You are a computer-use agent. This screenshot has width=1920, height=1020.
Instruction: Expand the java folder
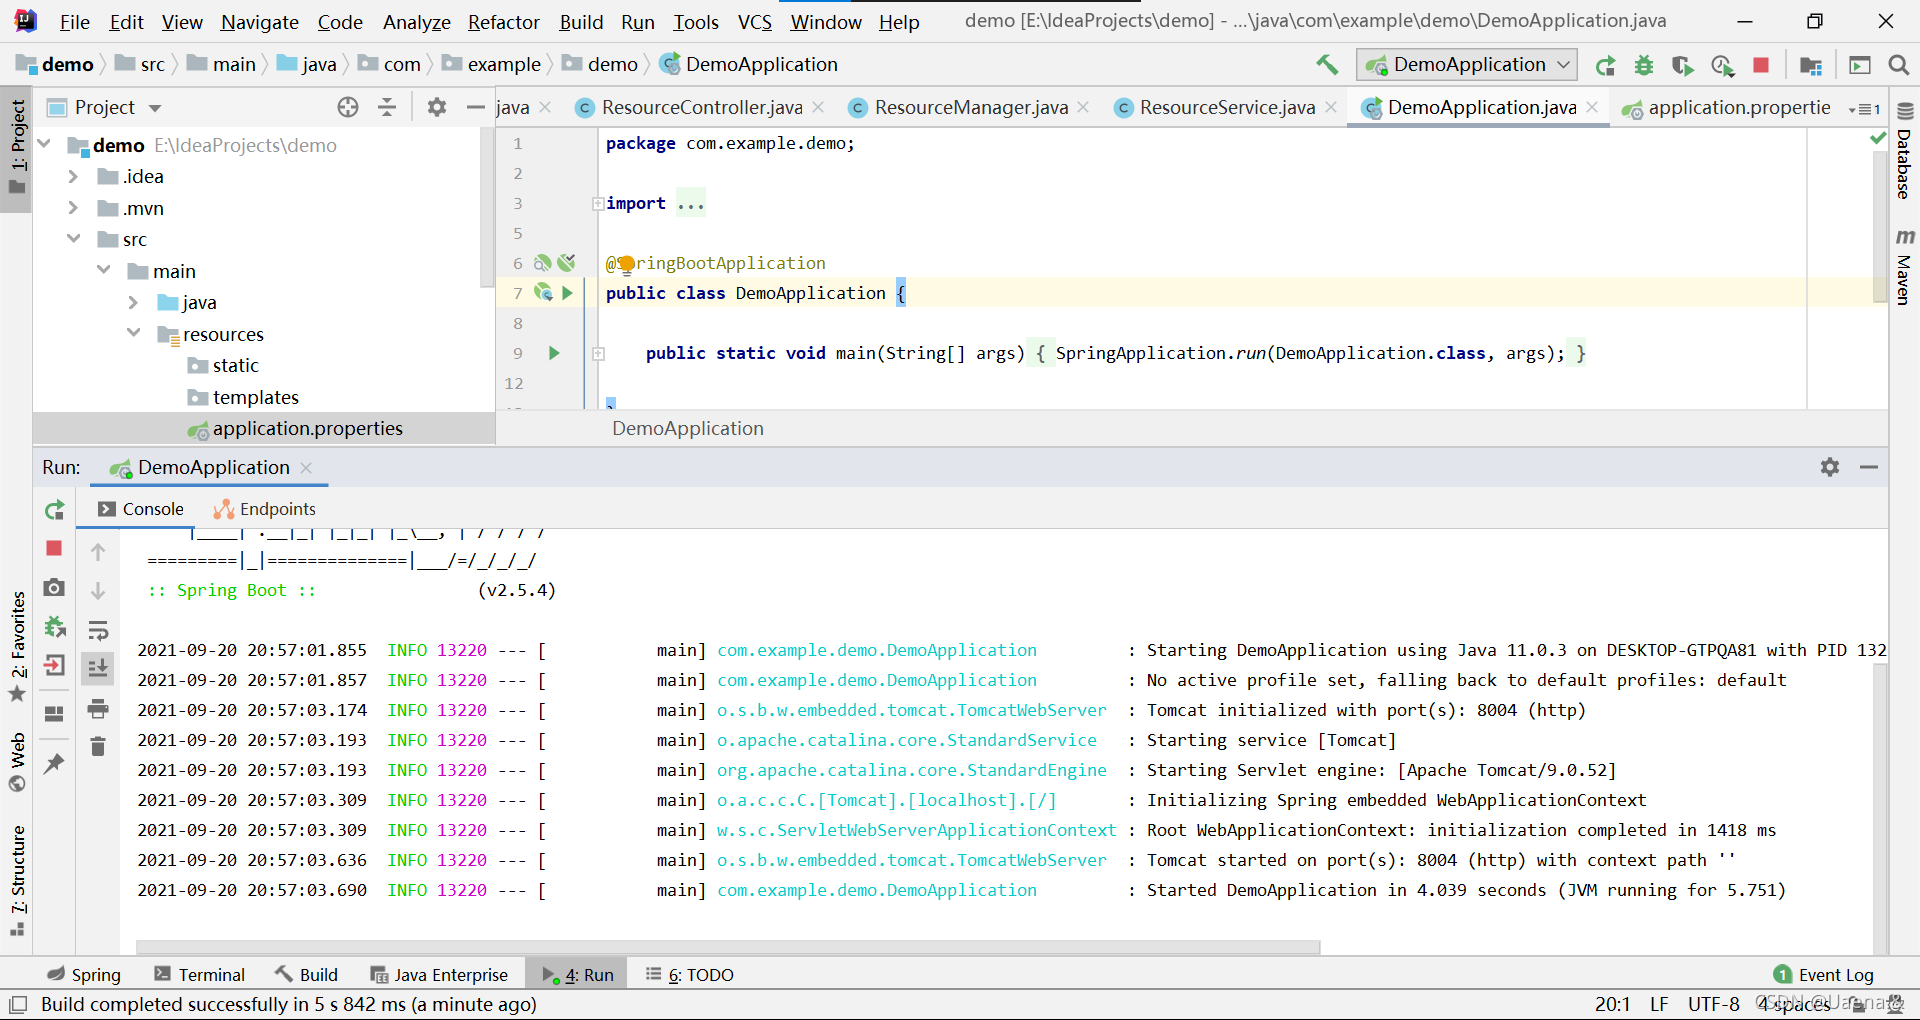point(134,302)
